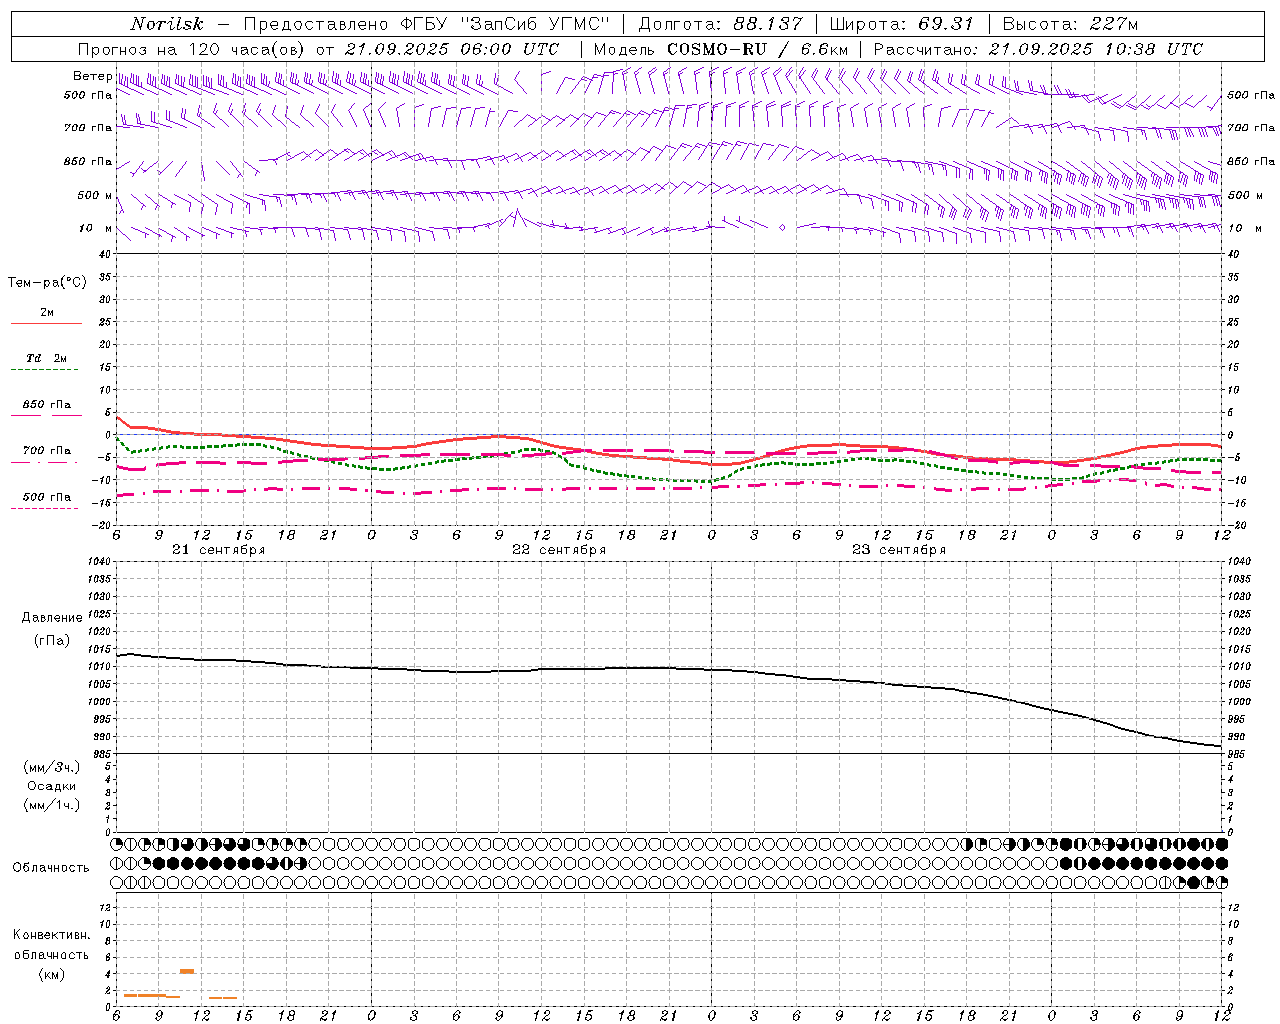Click the 23 сентября date label

[x=899, y=550]
